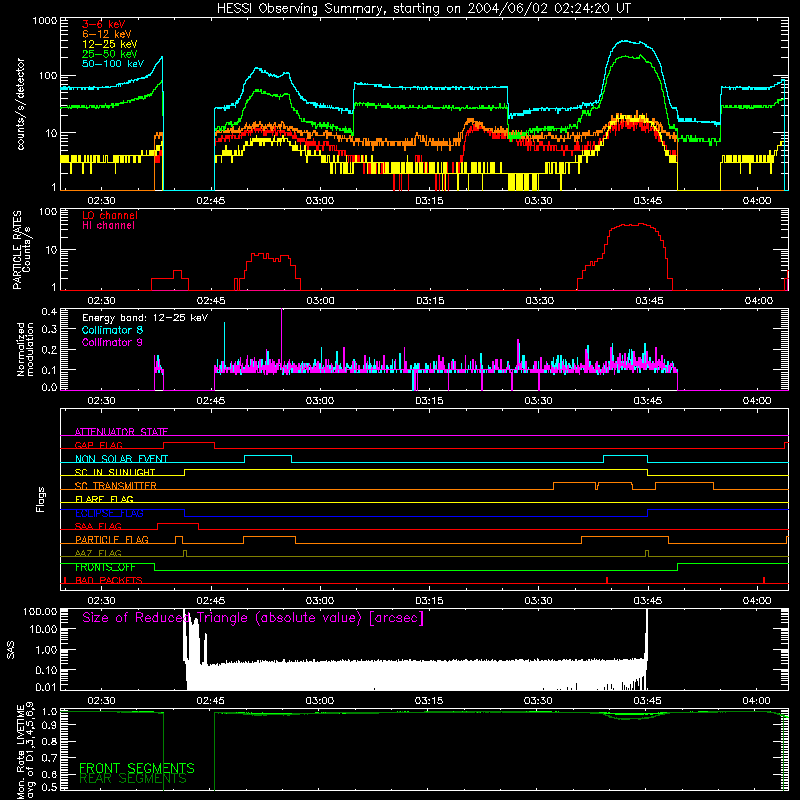800x800 pixels.
Task: Click the SC IN SUNLIGHT flag label
Action: coord(115,472)
